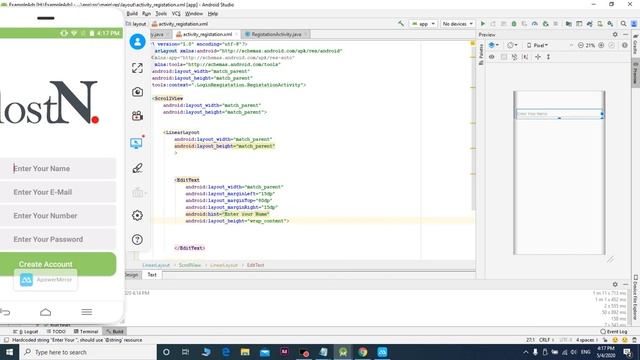Open the whiteboard pen tool in ApowerMirror
This screenshot has width=640, height=360.
pyautogui.click(x=138, y=168)
